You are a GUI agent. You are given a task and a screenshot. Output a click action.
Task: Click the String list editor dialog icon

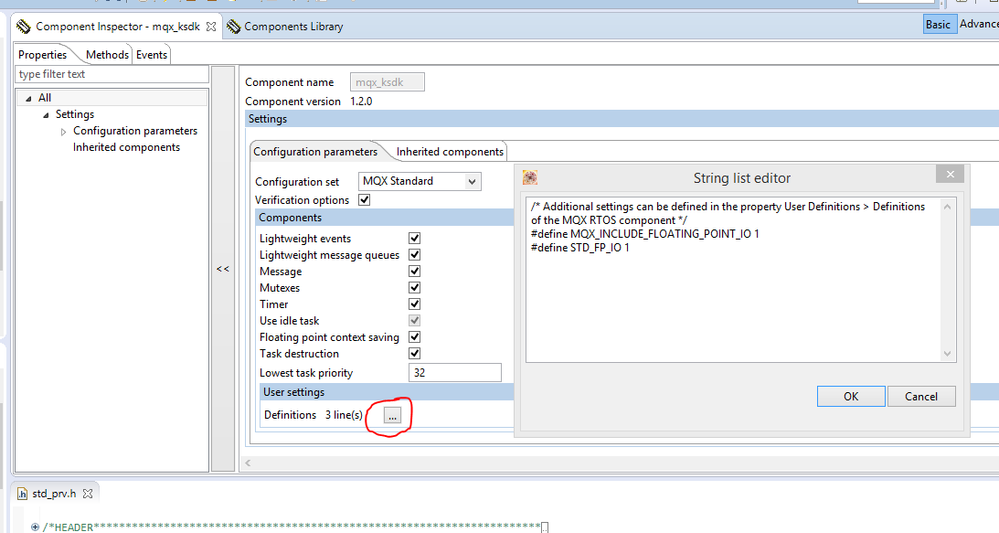click(530, 178)
